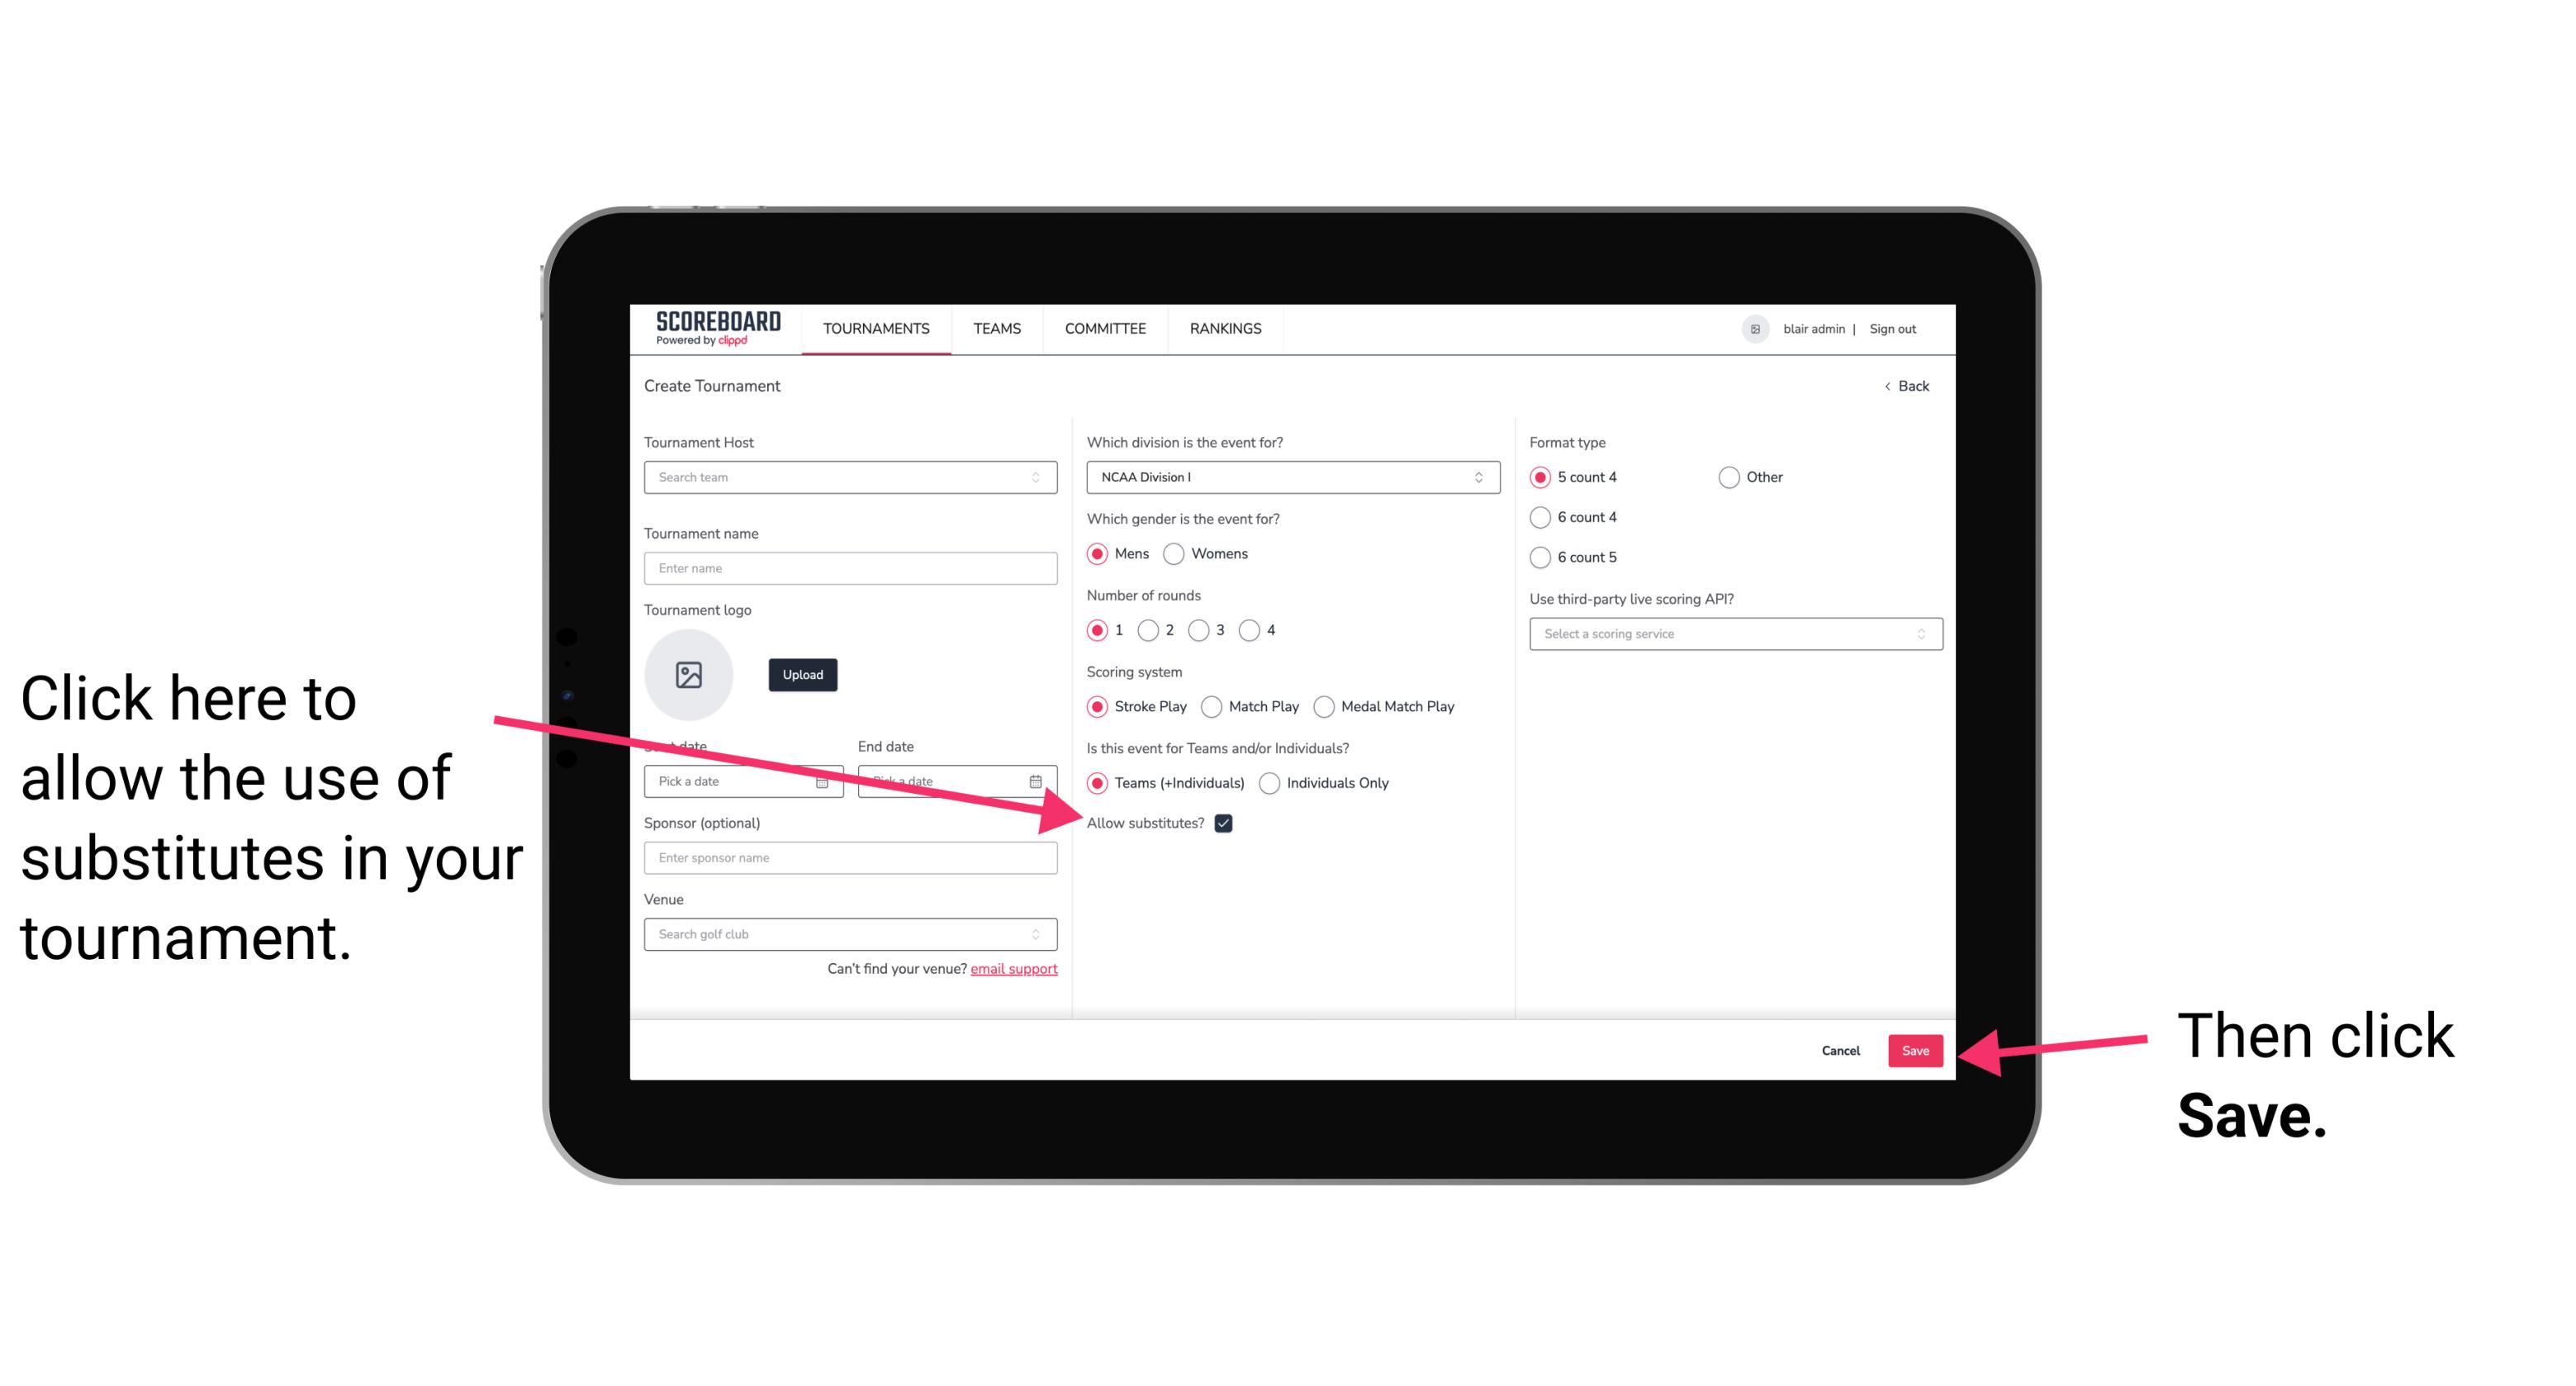Click the Save button
The width and height of the screenshot is (2576, 1386).
coord(1916,1048)
